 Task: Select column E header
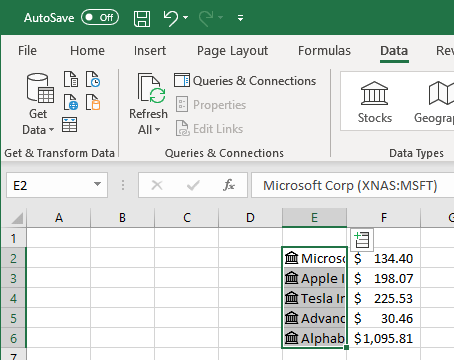(x=314, y=218)
